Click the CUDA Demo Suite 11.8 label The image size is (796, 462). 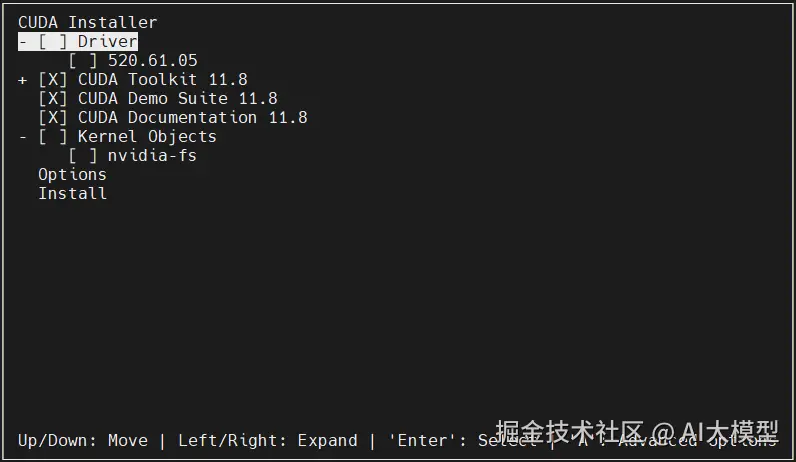point(177,99)
